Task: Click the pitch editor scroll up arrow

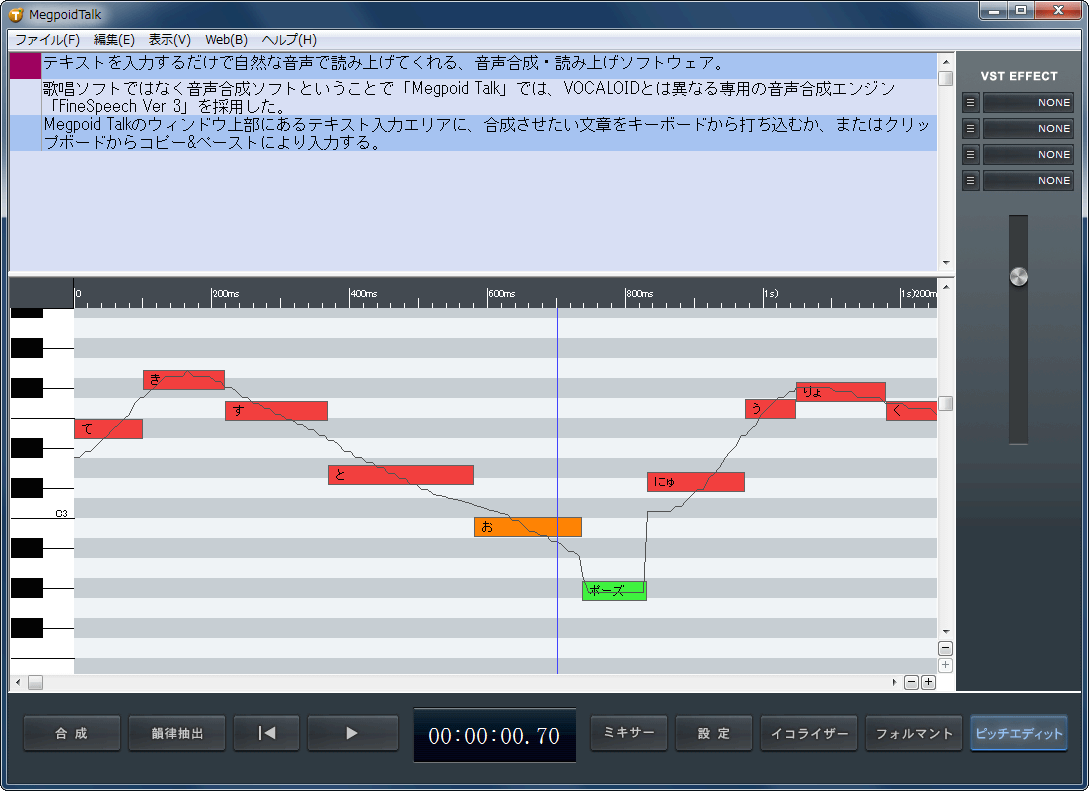Action: [945, 287]
